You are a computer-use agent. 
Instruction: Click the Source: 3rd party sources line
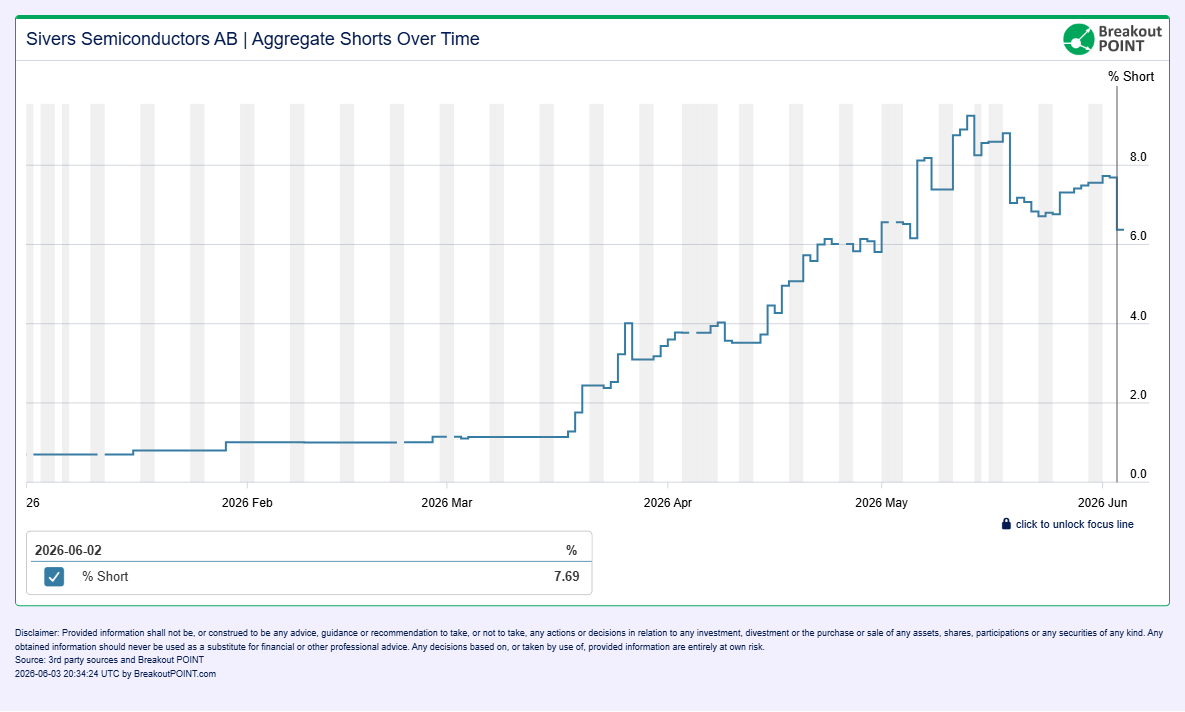coord(110,660)
